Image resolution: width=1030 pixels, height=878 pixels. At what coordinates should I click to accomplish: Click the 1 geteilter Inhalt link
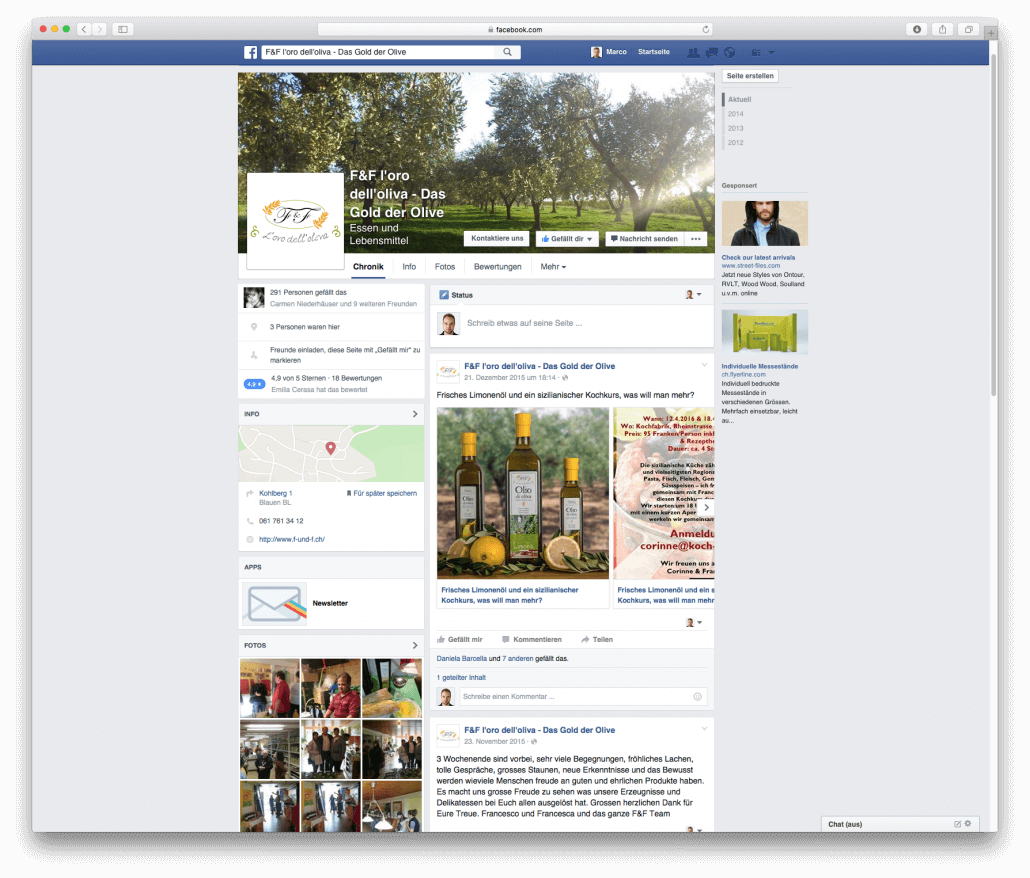pos(461,678)
